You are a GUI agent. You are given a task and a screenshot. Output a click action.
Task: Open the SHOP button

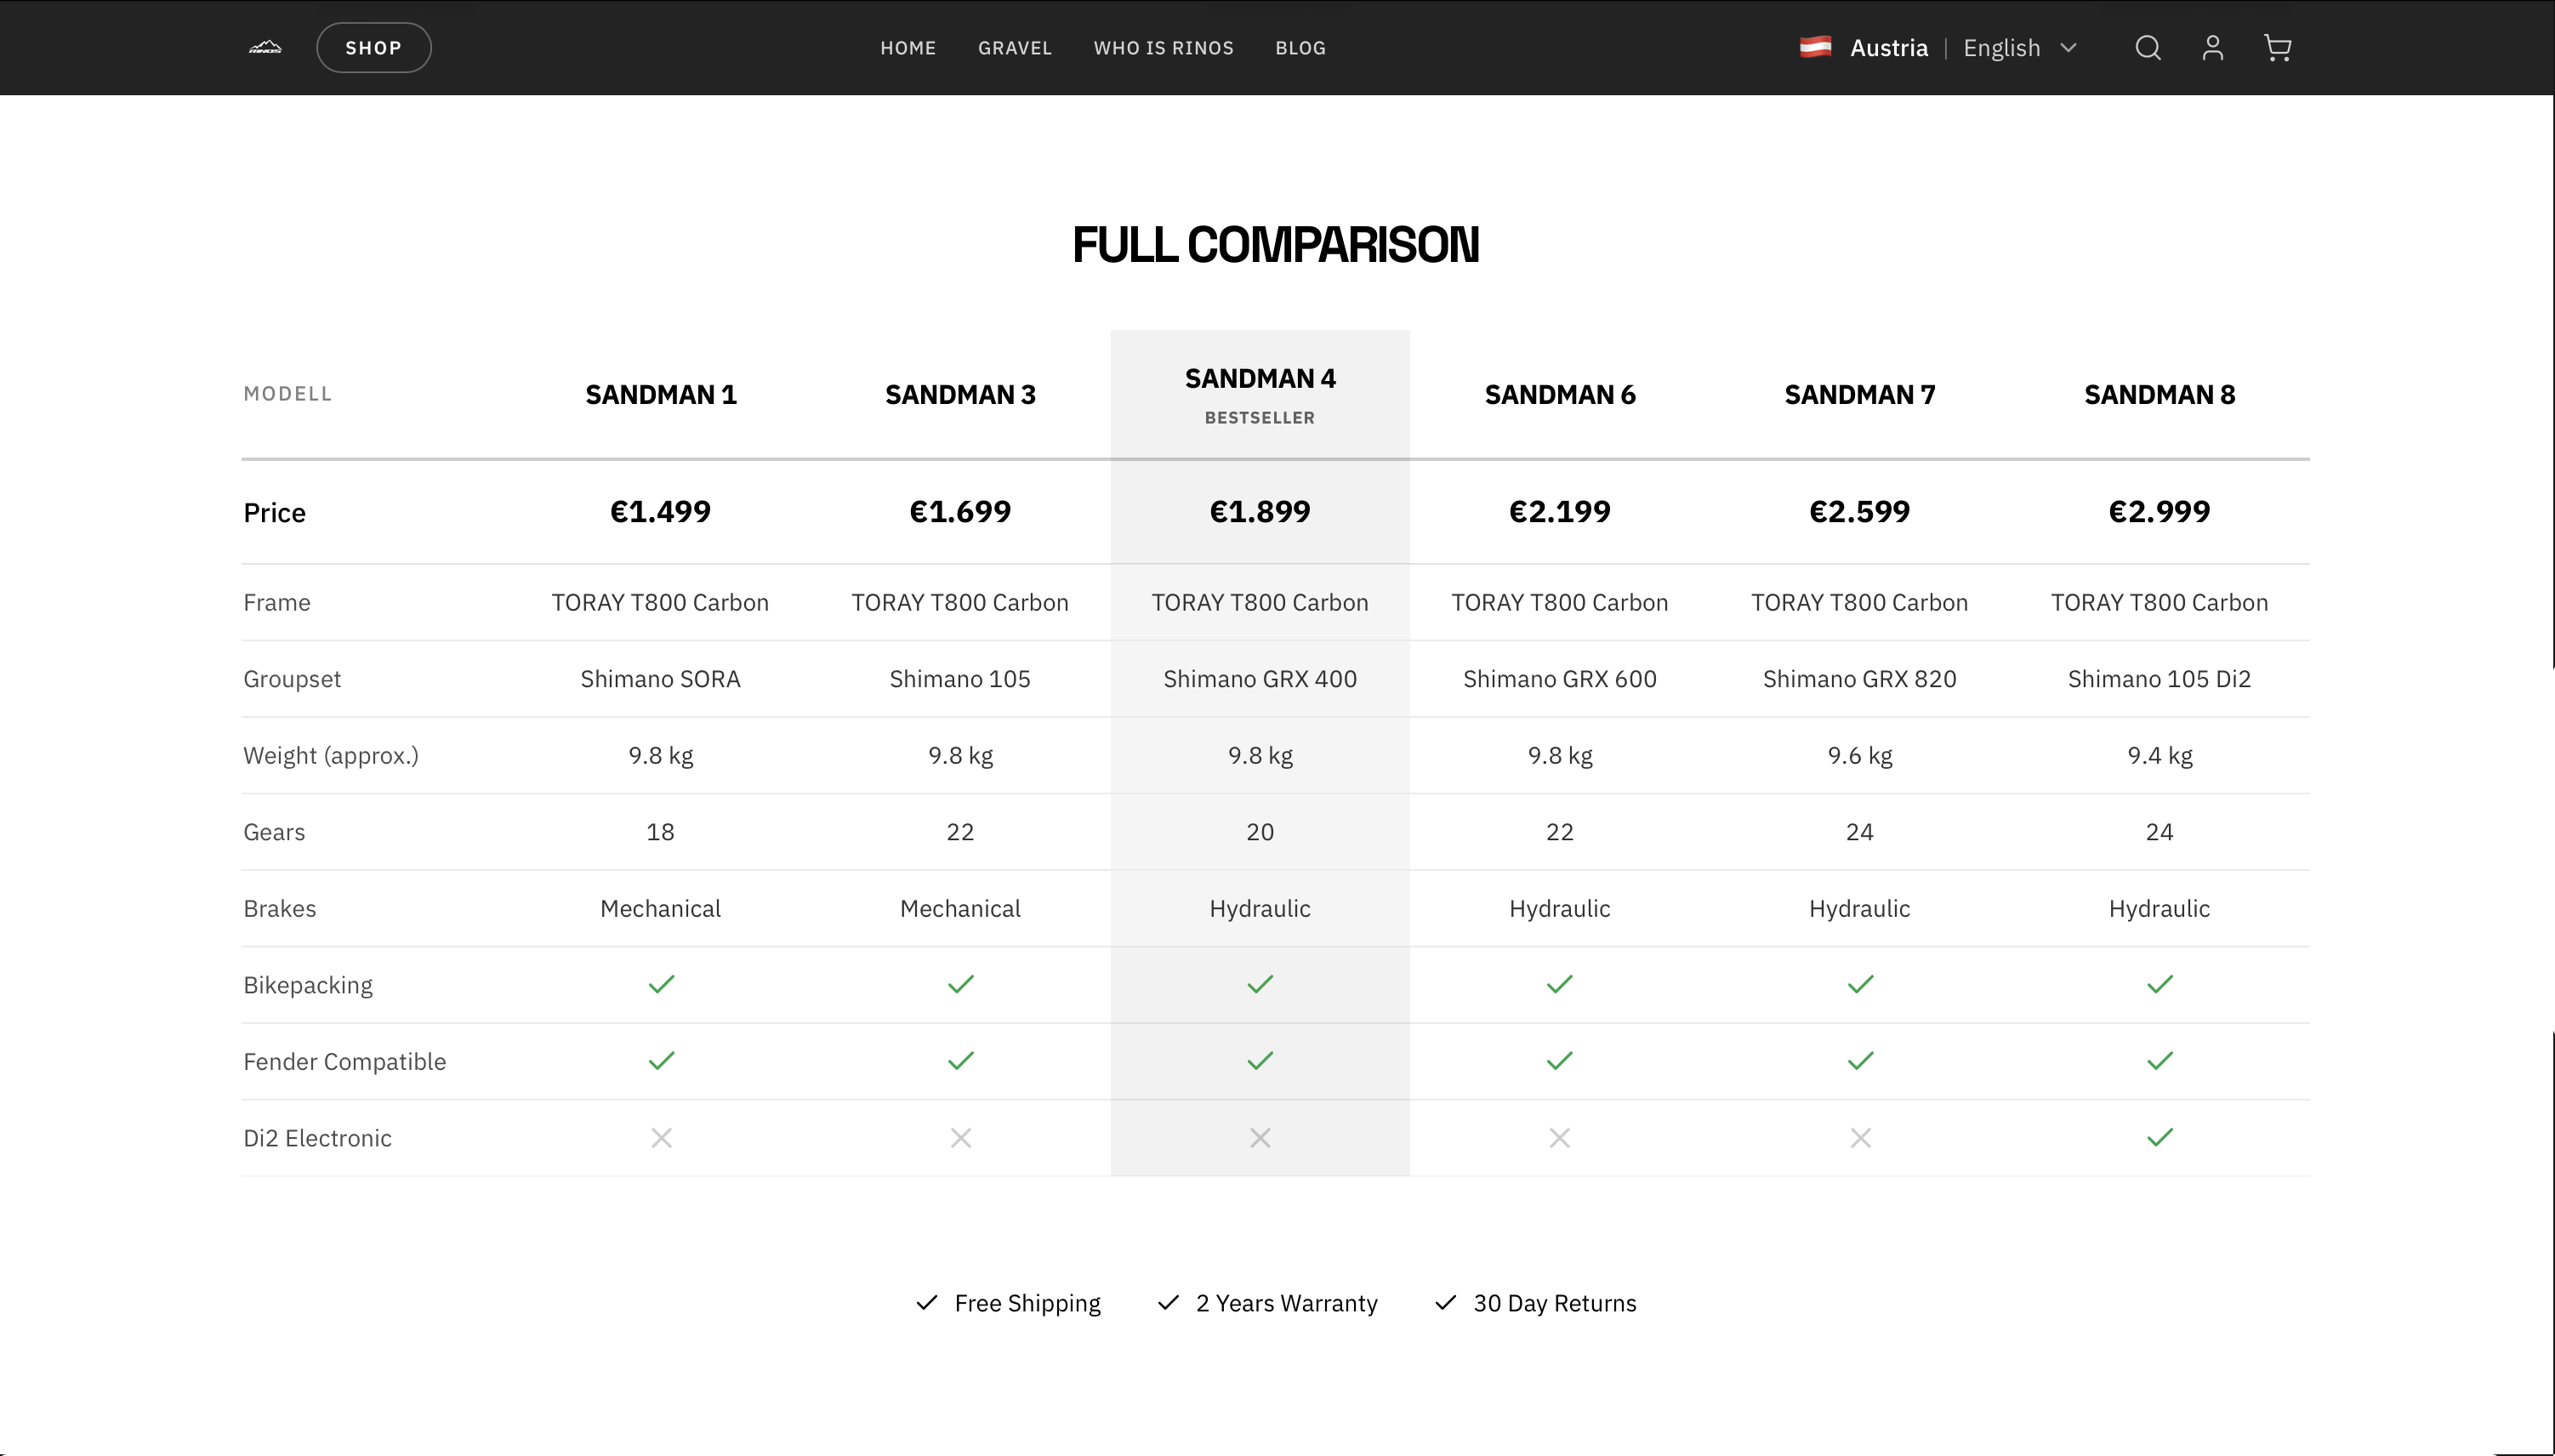374,48
